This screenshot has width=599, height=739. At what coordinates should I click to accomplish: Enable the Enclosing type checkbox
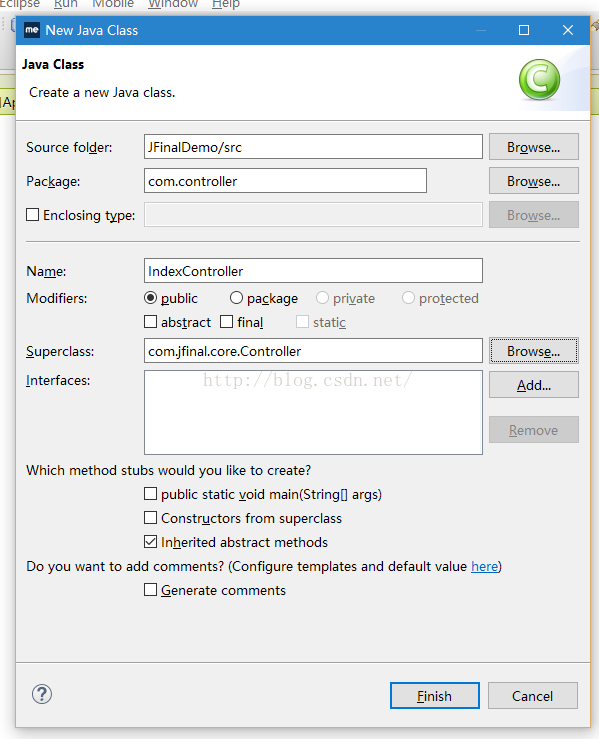pyautogui.click(x=33, y=215)
